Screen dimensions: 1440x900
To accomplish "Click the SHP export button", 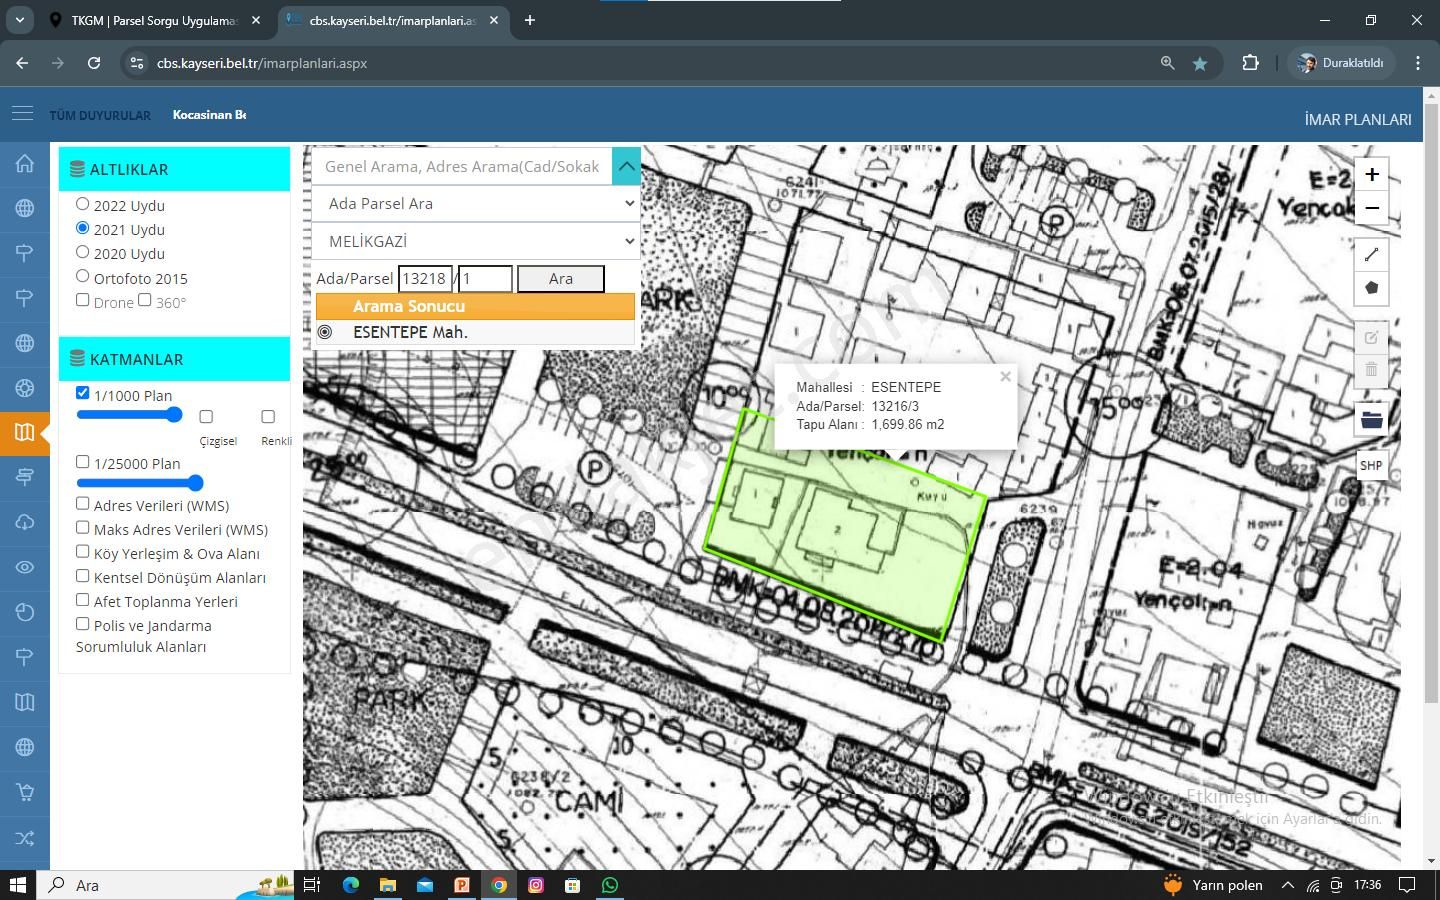I will coord(1372,465).
